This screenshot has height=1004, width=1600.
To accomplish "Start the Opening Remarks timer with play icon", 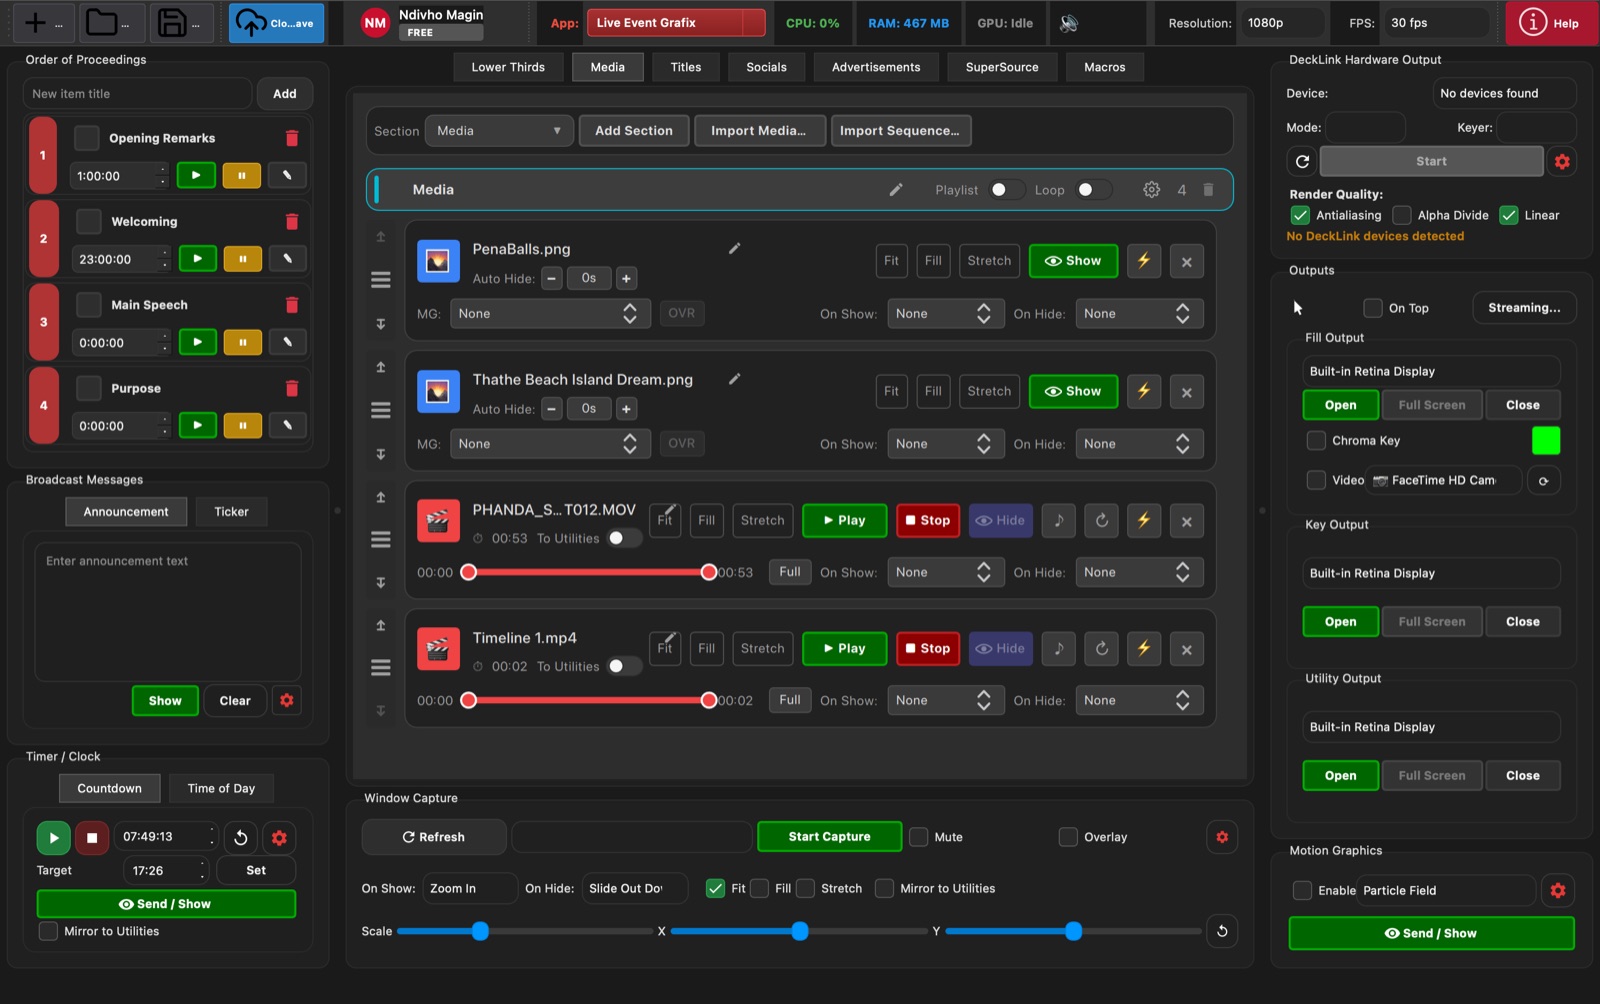I will click(x=196, y=175).
